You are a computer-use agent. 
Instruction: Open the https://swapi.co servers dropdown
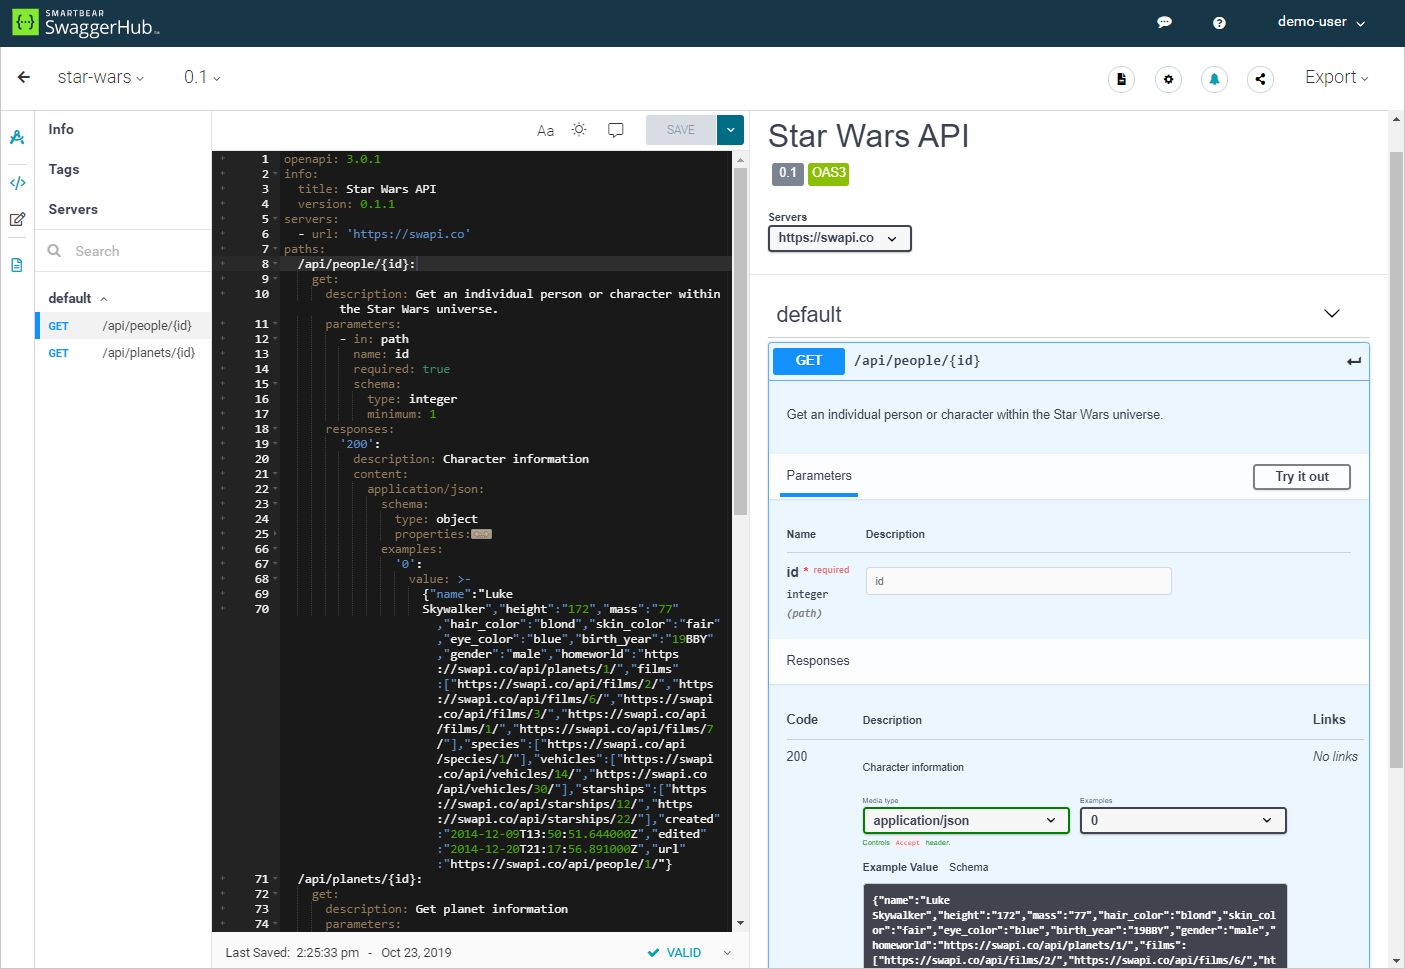point(839,238)
